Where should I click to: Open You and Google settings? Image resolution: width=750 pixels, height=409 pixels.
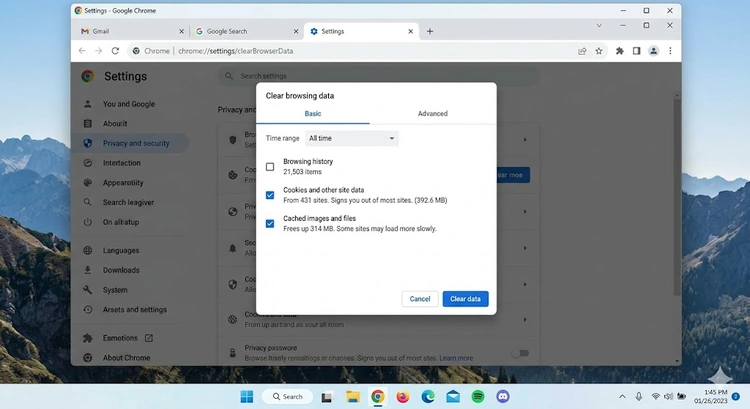click(x=129, y=104)
